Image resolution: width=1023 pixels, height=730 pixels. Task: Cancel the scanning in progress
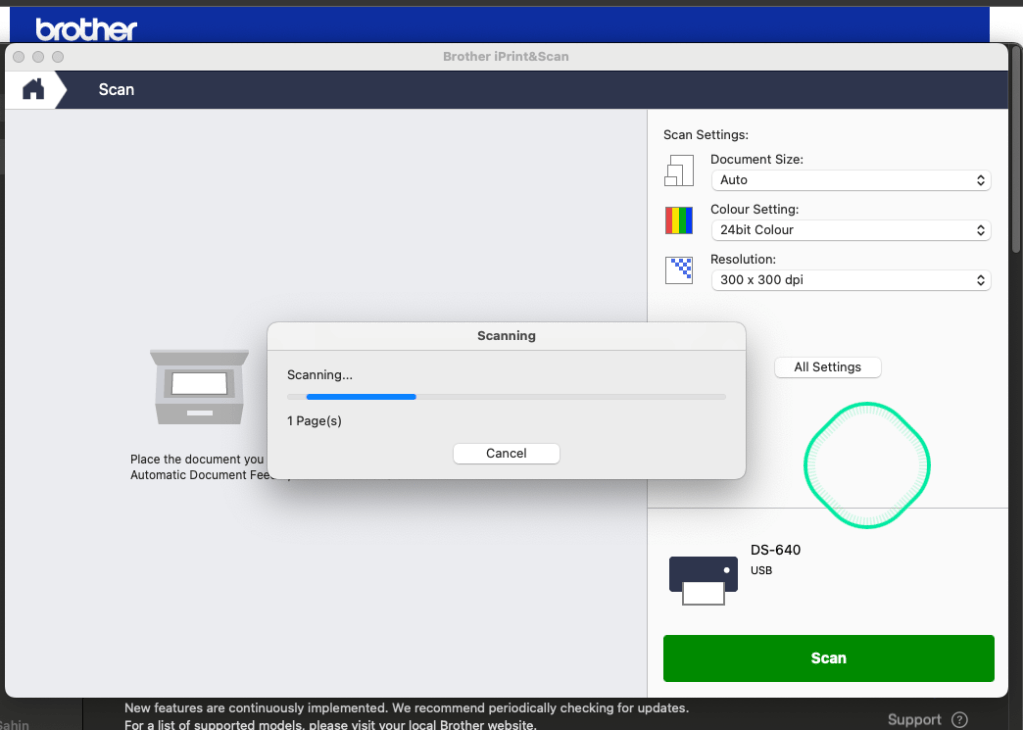coord(506,453)
